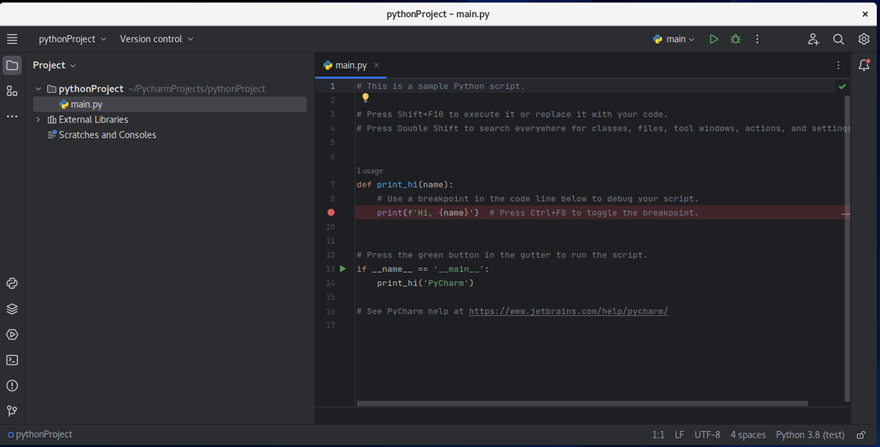This screenshot has height=447, width=880.
Task: Open the Version control dropdown
Action: coord(156,39)
